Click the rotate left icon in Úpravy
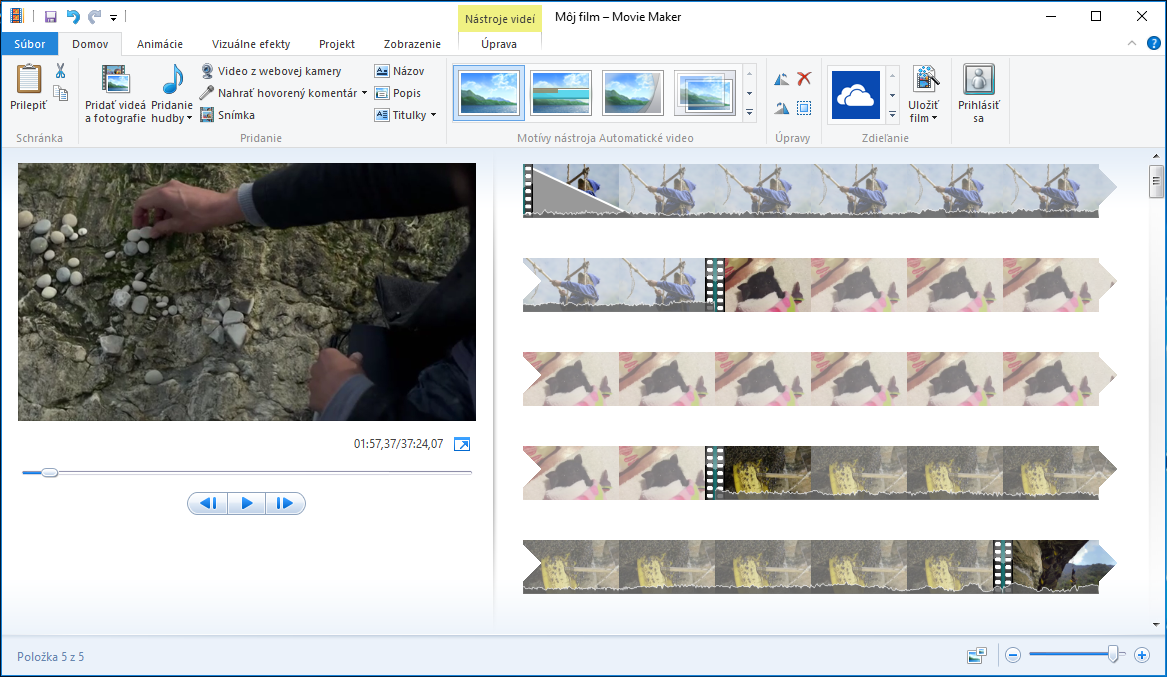The image size is (1167, 677). coord(781,79)
